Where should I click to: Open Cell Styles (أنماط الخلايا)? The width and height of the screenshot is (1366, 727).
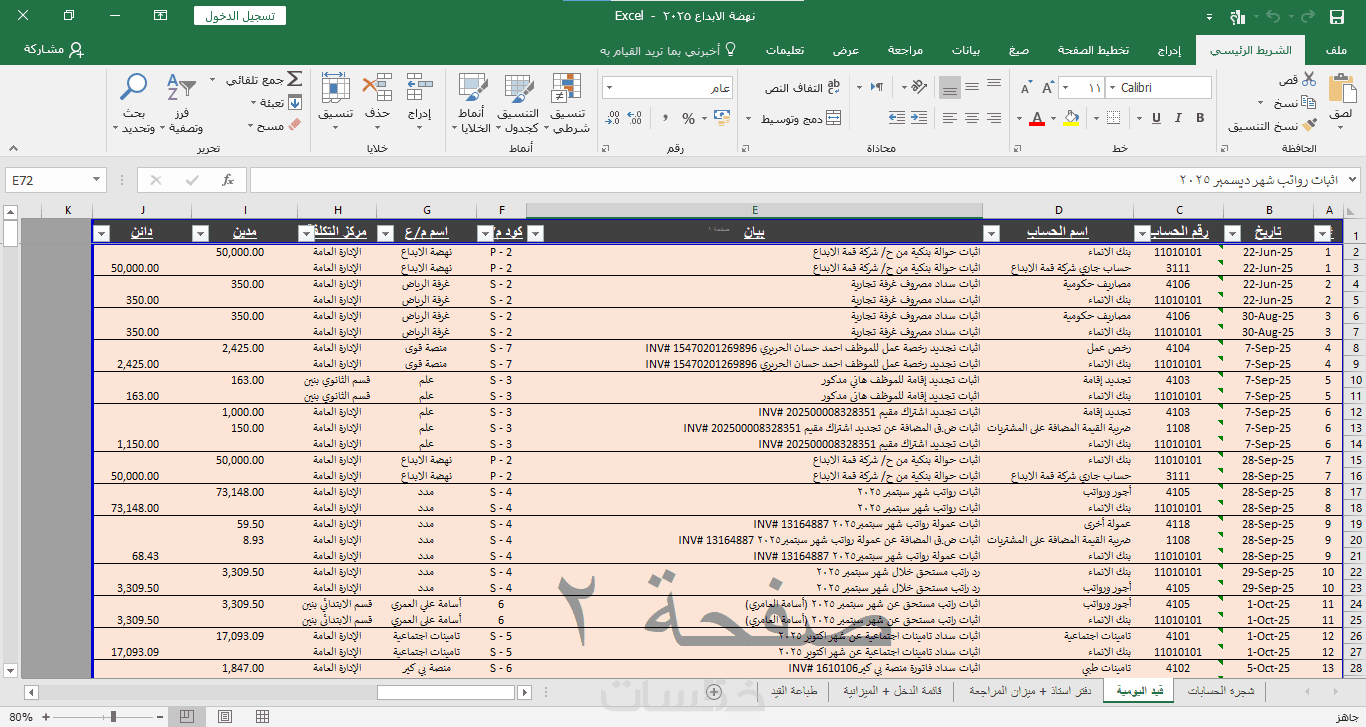[x=474, y=104]
